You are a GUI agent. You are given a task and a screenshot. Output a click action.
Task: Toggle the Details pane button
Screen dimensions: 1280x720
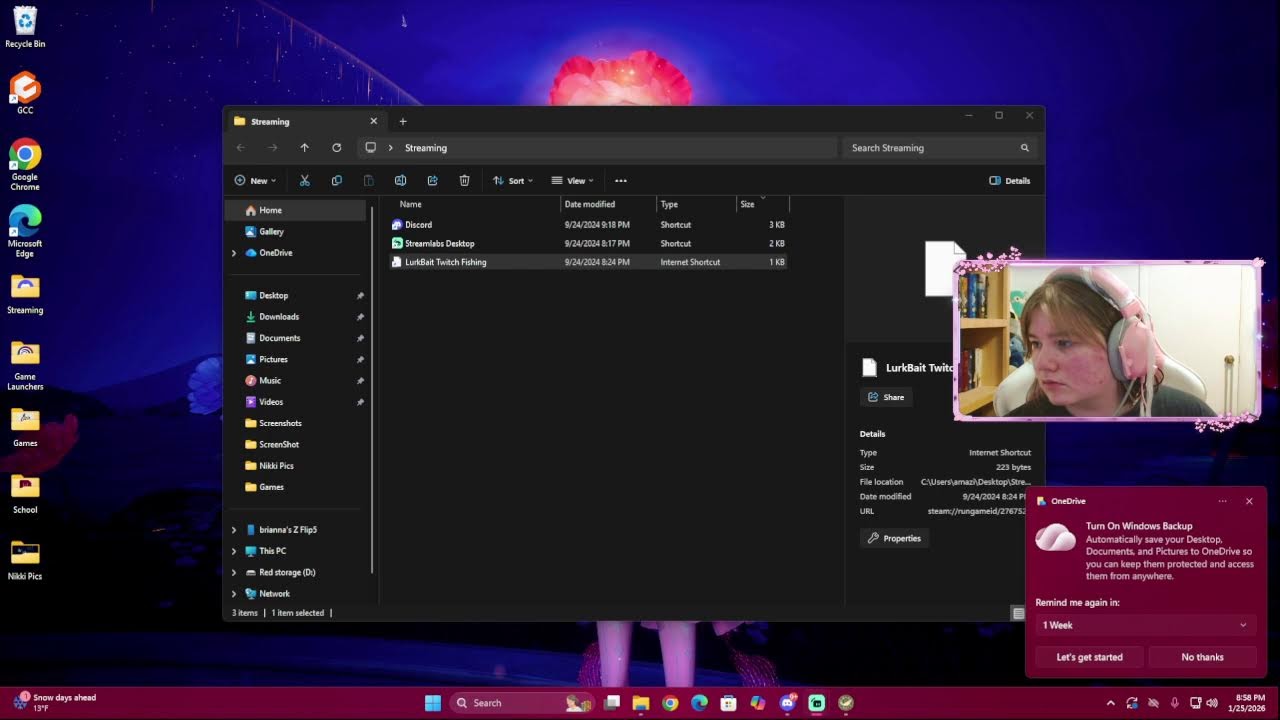click(x=1010, y=181)
